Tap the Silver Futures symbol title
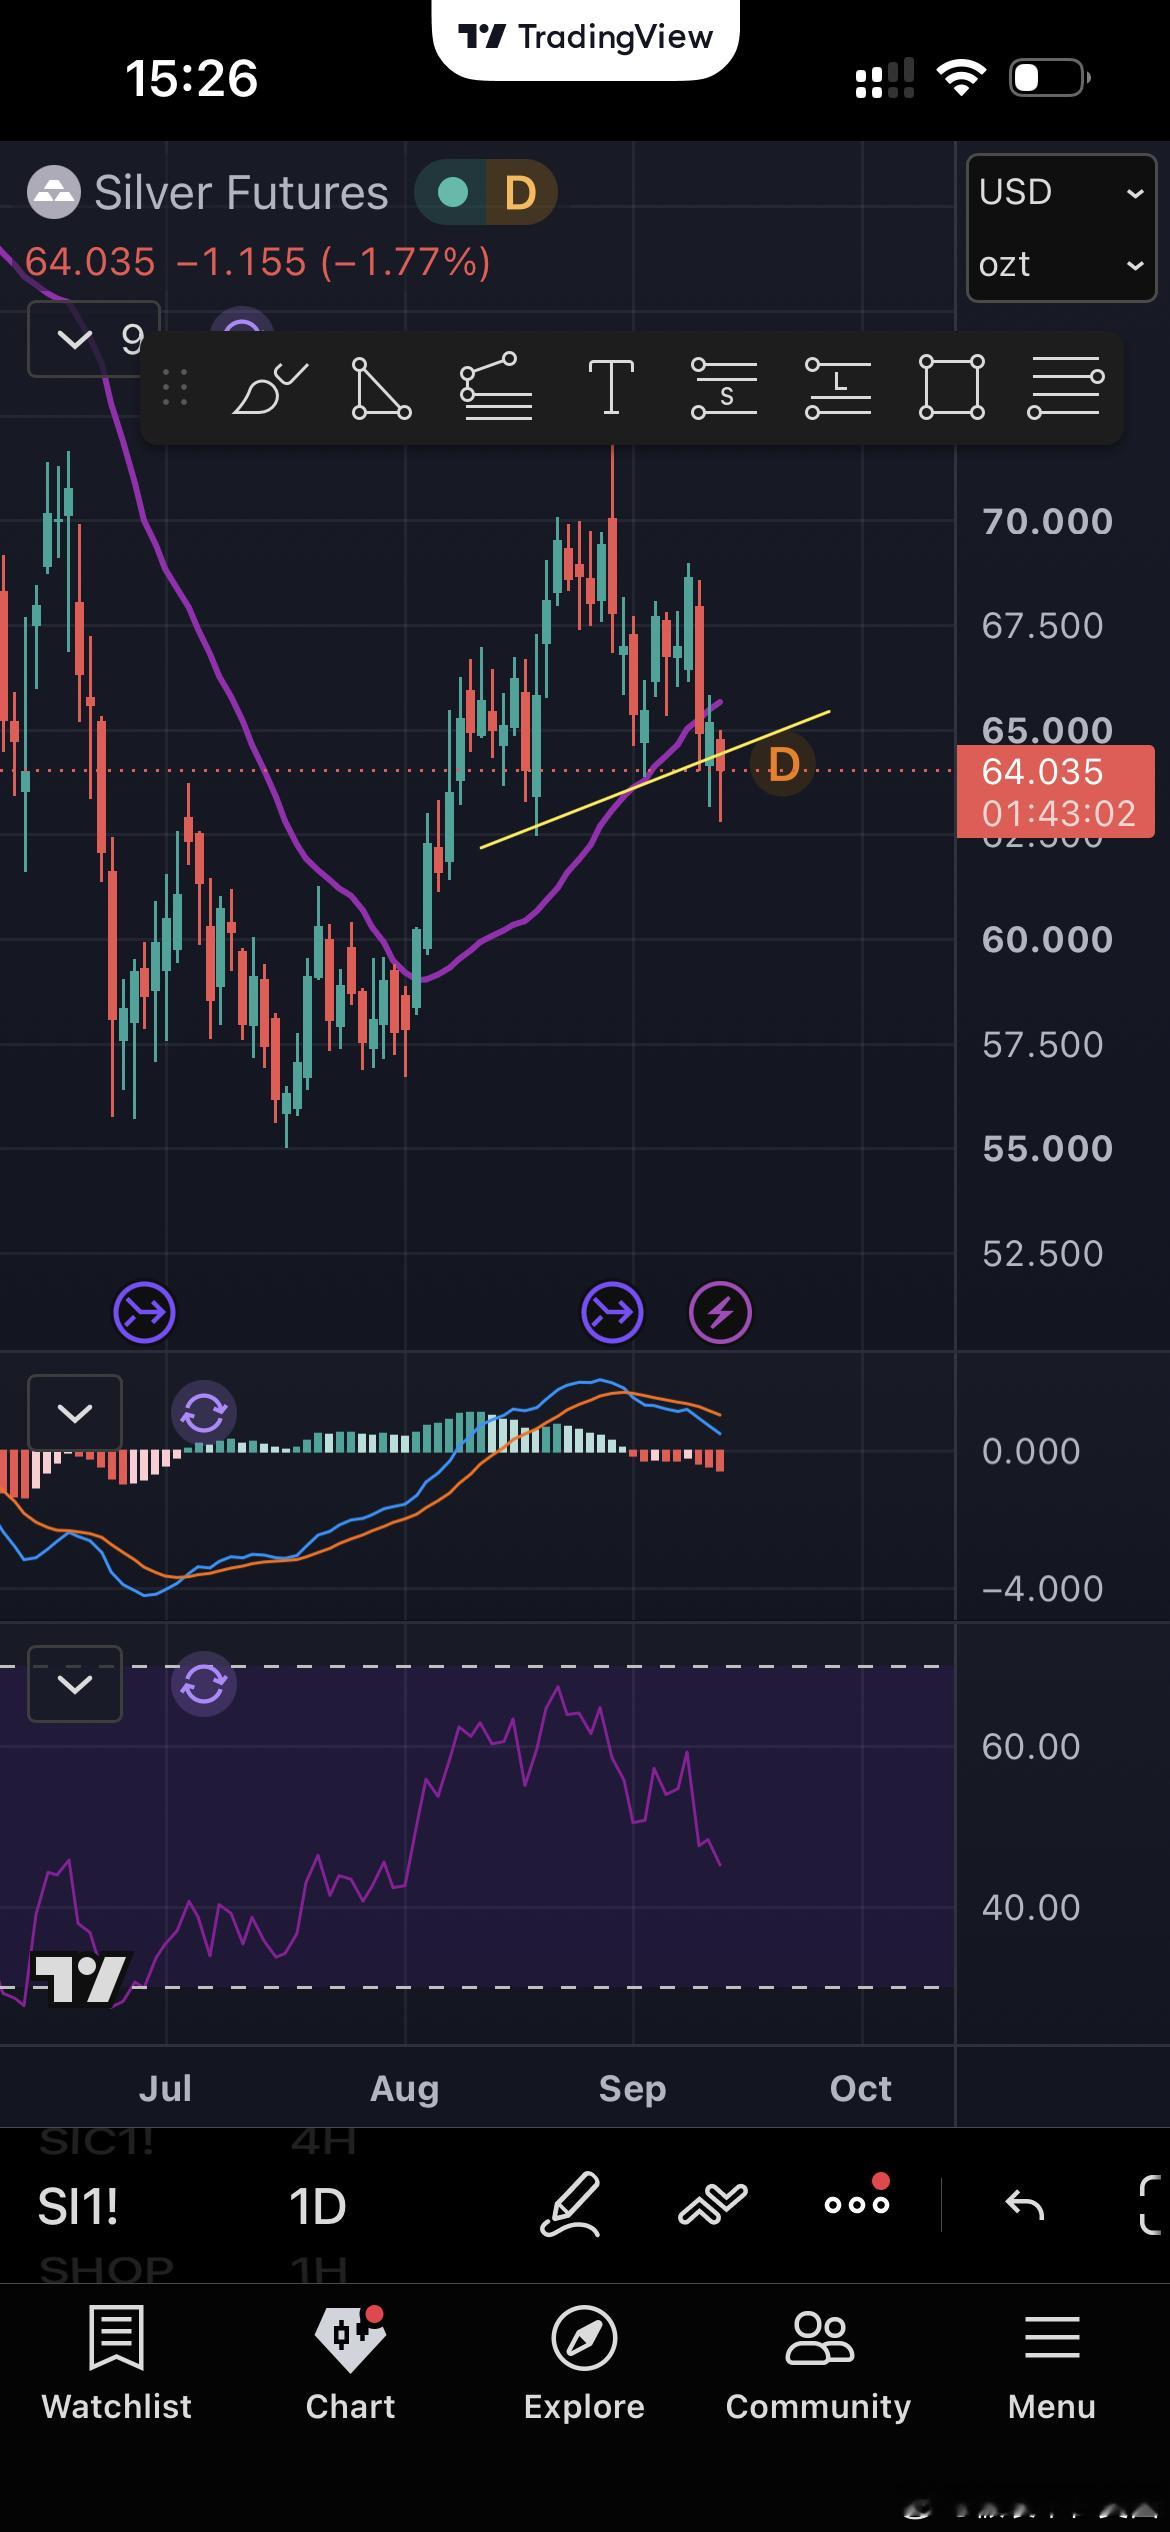 coord(241,192)
